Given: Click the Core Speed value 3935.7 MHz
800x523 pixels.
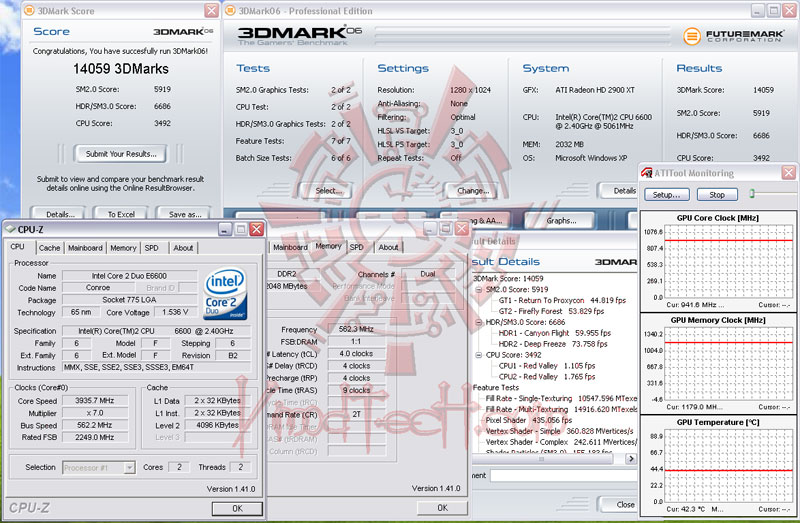Looking at the screenshot, I should pyautogui.click(x=95, y=401).
